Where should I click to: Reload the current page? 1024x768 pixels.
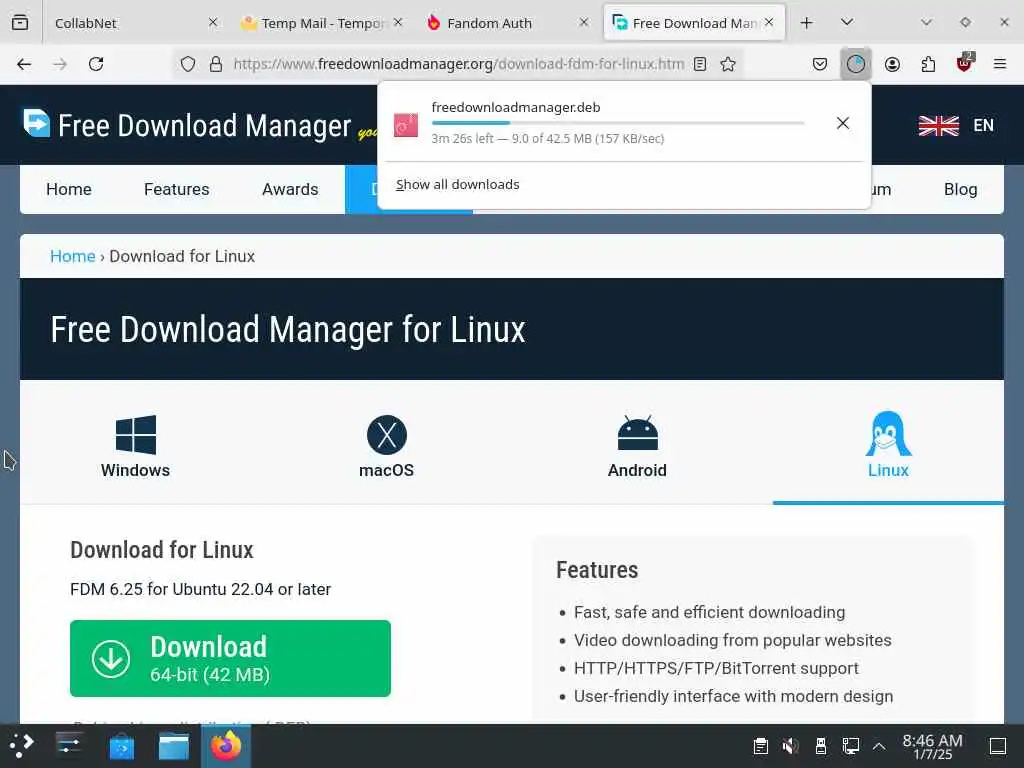click(x=96, y=64)
